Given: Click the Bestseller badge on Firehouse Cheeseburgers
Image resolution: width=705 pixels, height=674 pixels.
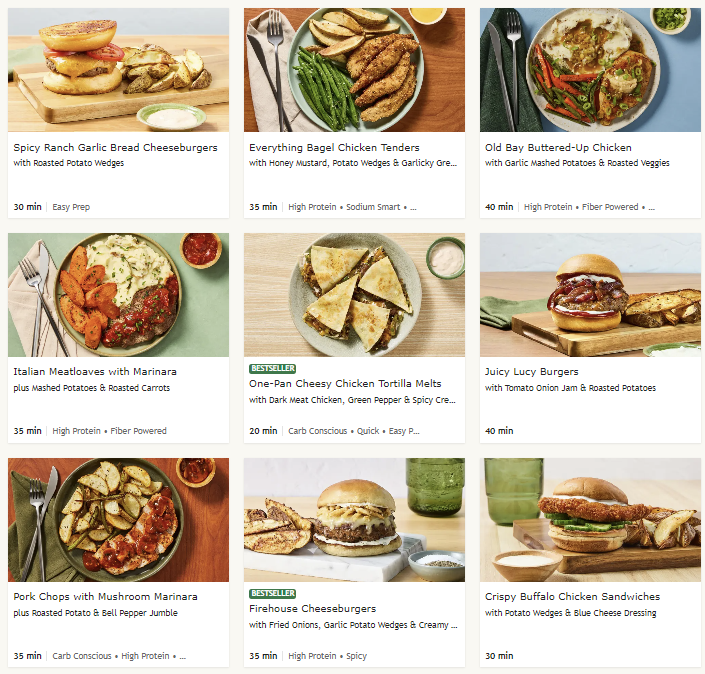Looking at the screenshot, I should [272, 593].
